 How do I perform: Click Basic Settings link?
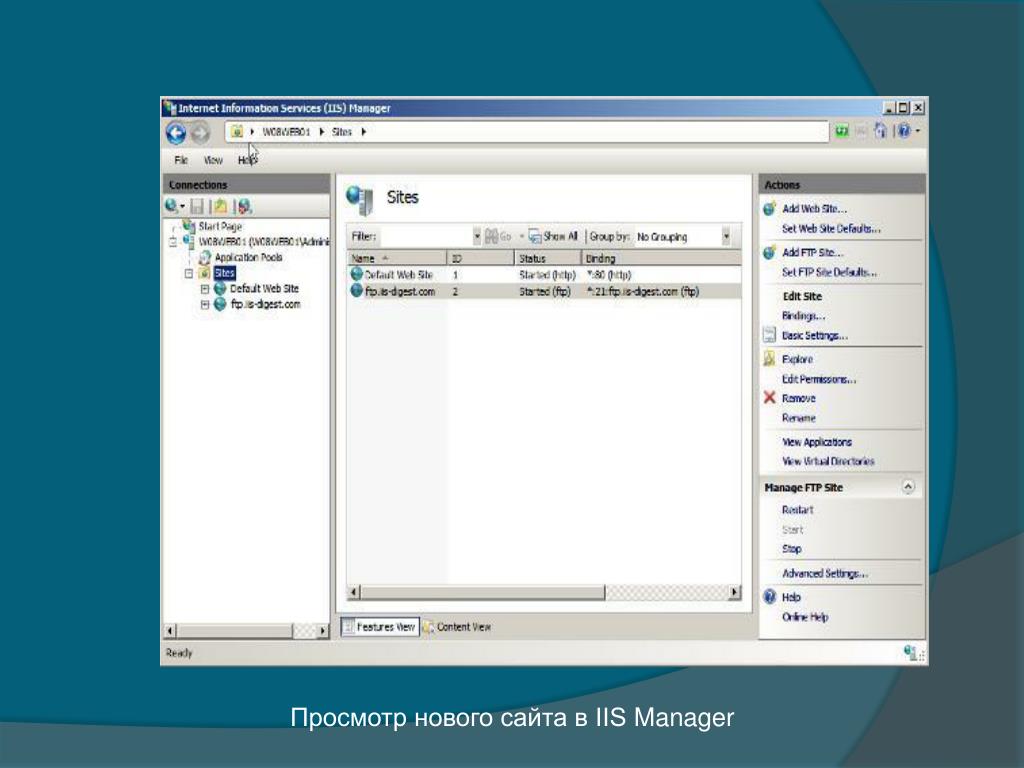pyautogui.click(x=814, y=336)
